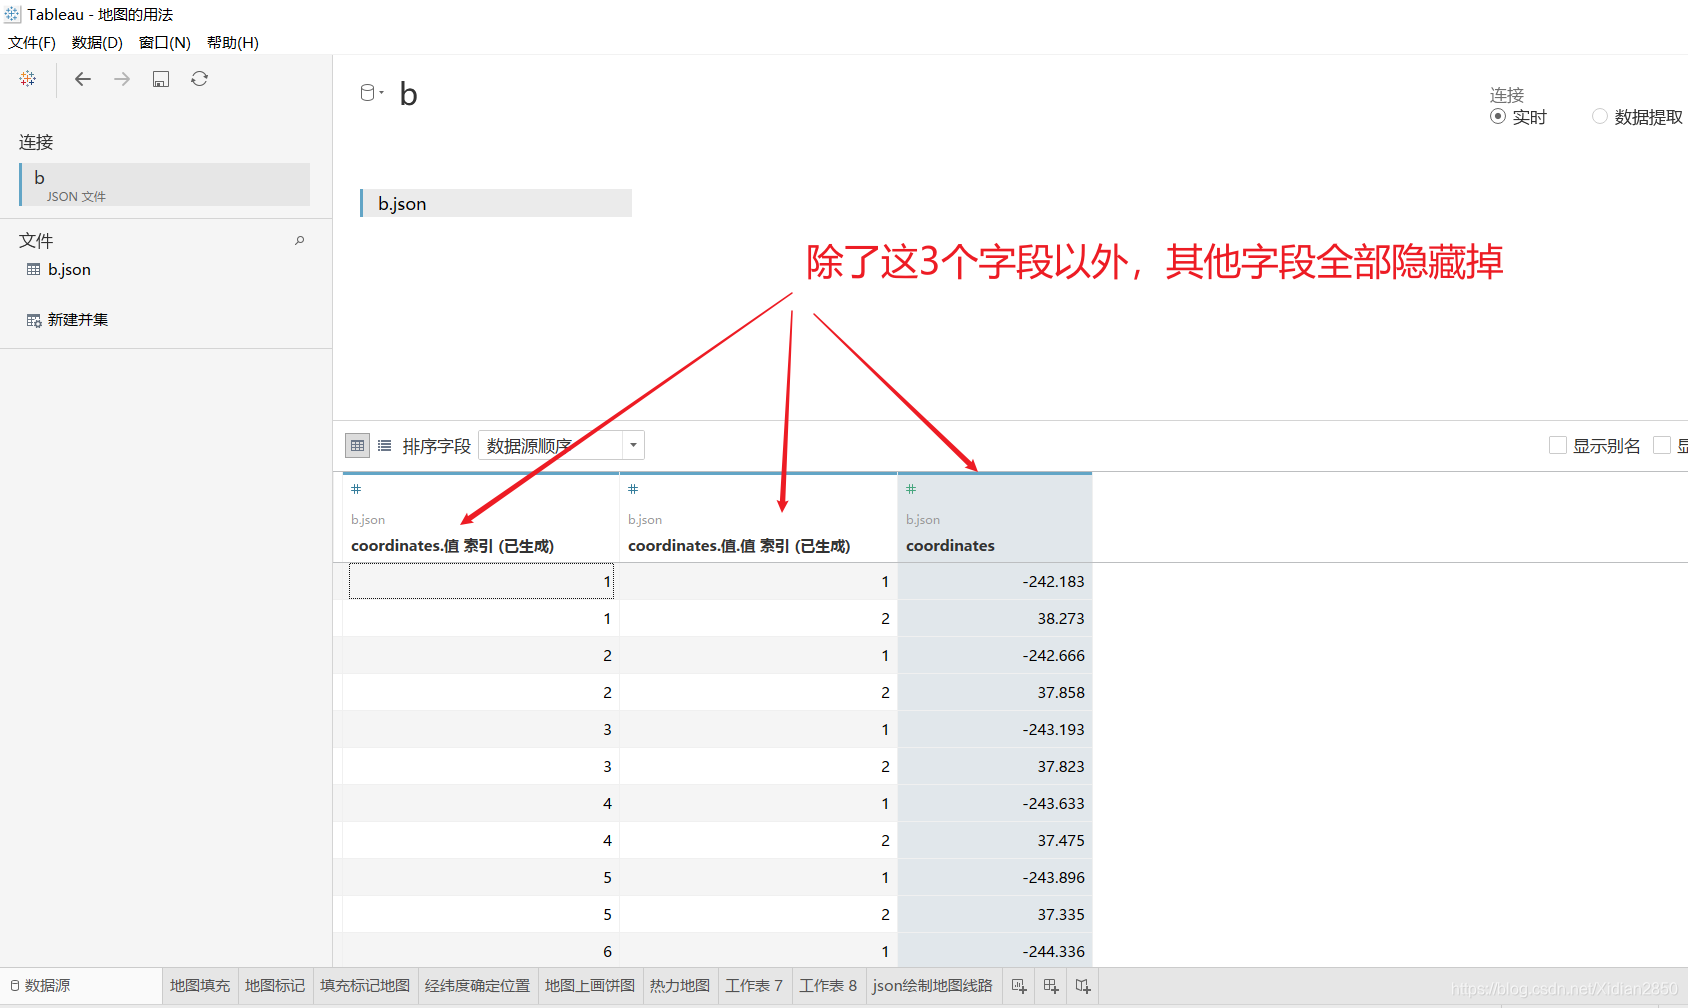Click number type icon of coordinates.值.值 索引 column

pyautogui.click(x=633, y=489)
